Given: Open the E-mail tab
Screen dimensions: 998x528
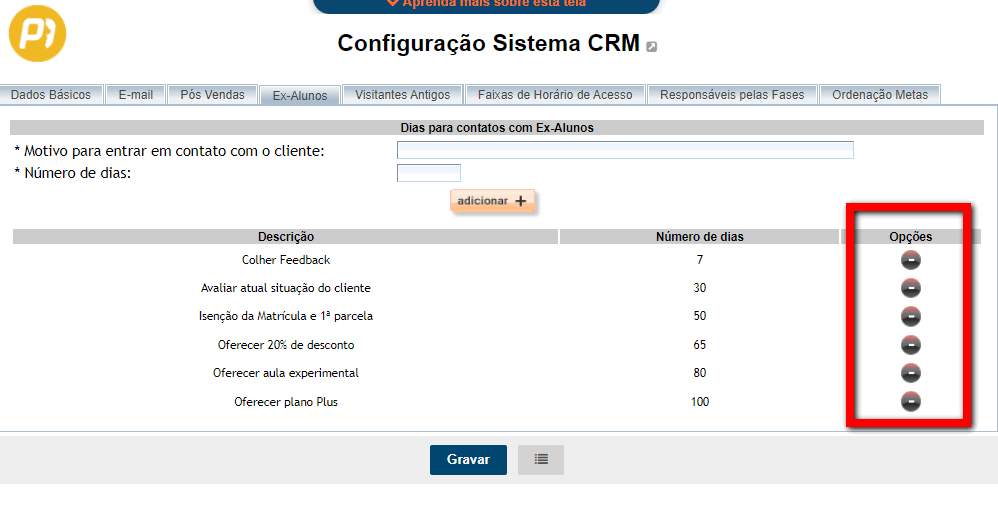Looking at the screenshot, I should point(135,95).
